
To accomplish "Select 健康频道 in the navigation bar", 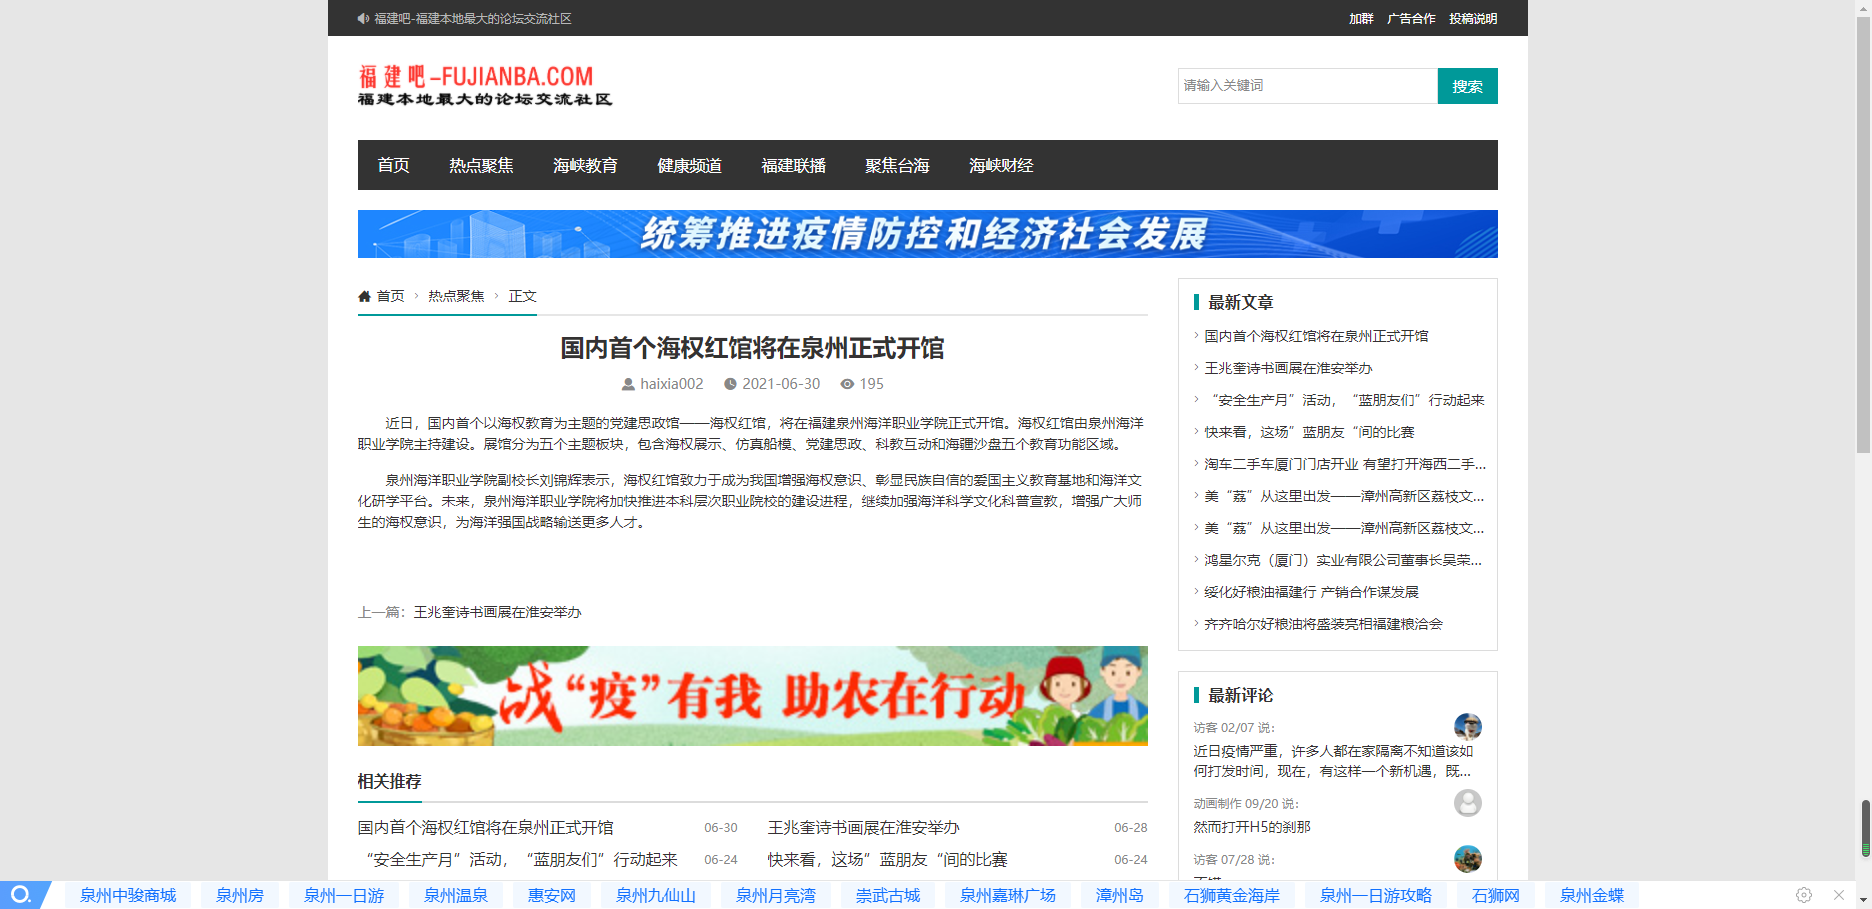I will [x=689, y=165].
